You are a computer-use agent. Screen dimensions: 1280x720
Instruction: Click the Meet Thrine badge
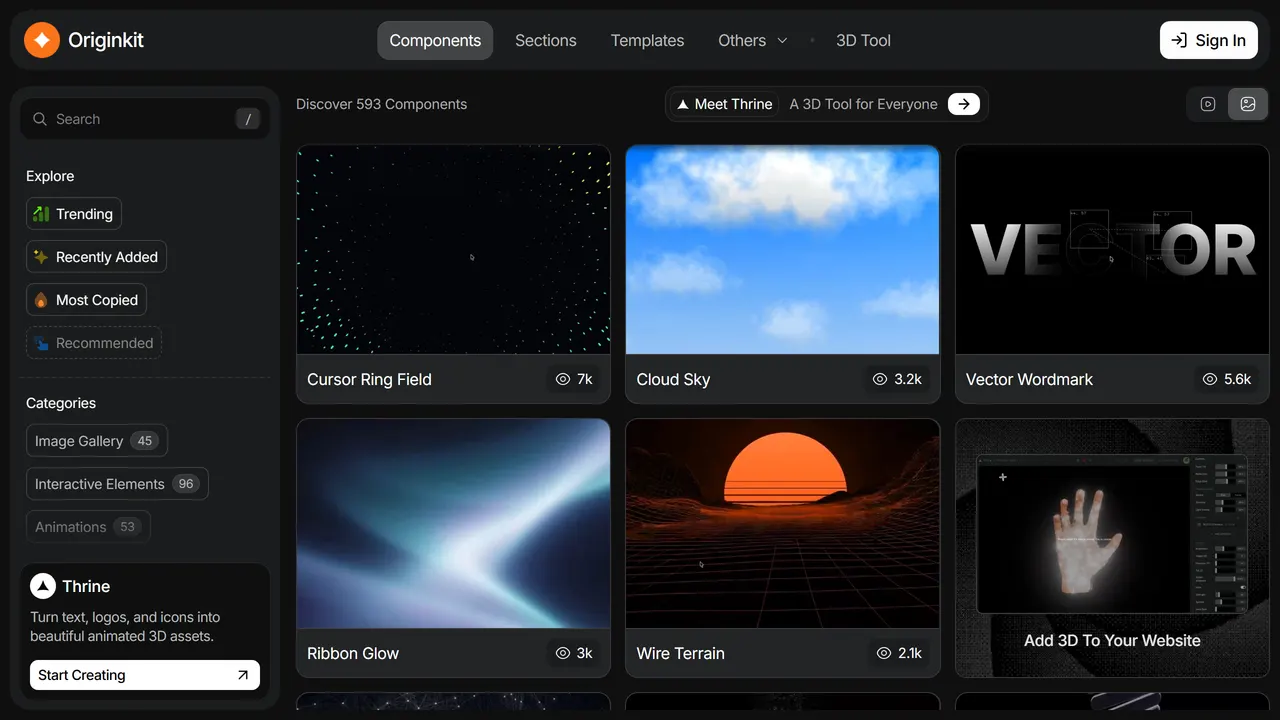725,104
